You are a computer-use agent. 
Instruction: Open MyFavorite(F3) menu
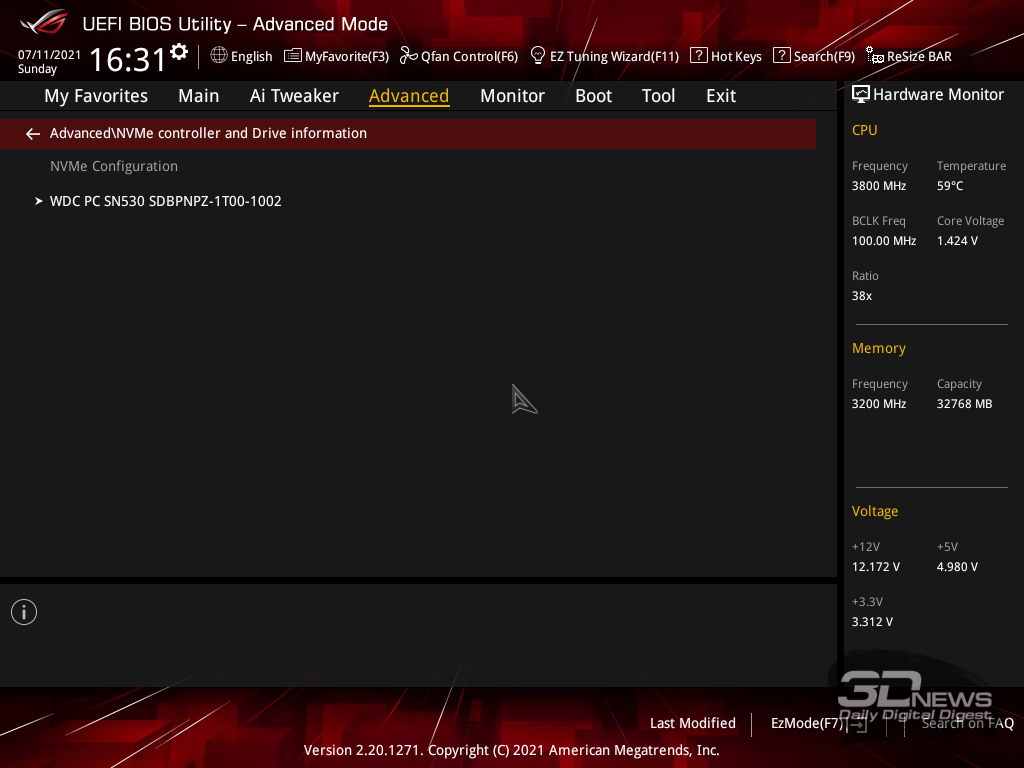pyautogui.click(x=347, y=56)
